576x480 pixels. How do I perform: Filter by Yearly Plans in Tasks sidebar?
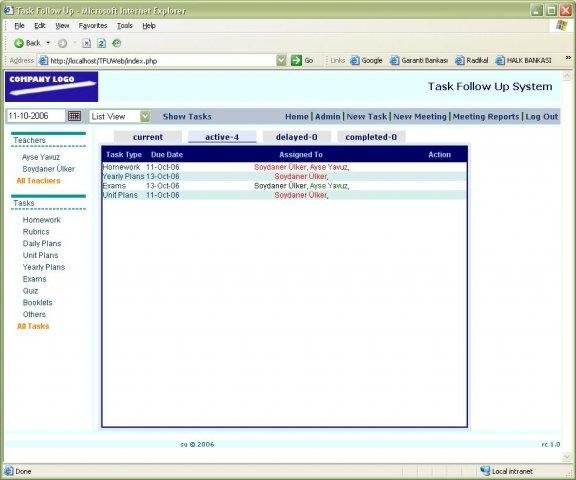pos(44,267)
